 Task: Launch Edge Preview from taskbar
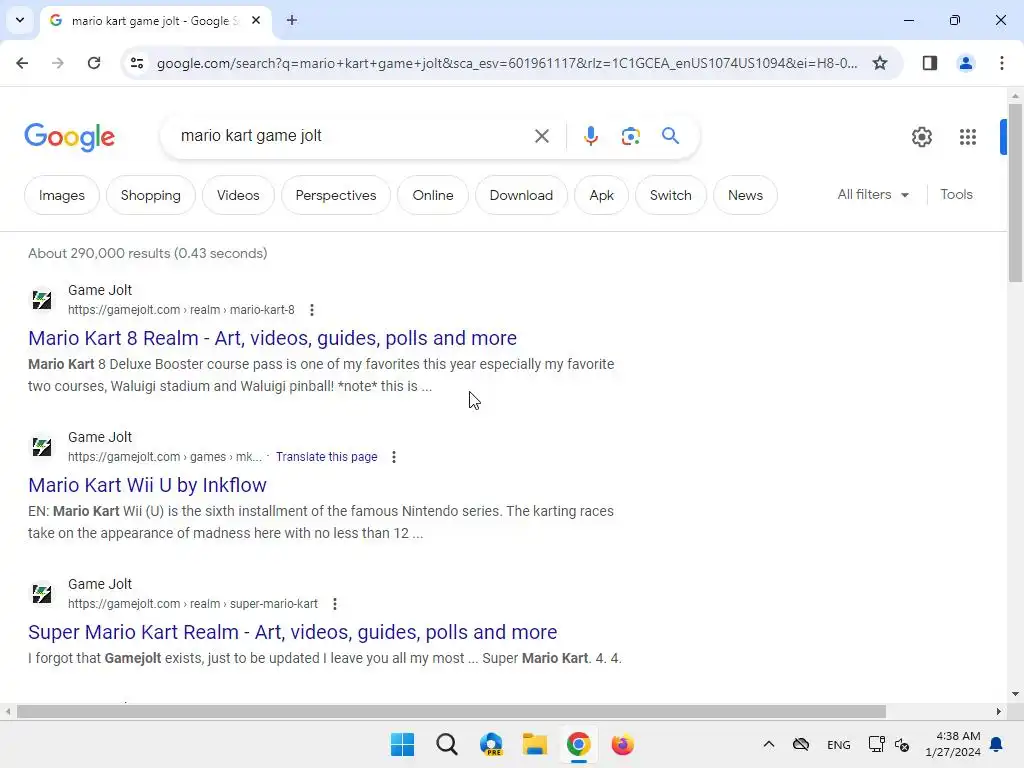[x=491, y=744]
